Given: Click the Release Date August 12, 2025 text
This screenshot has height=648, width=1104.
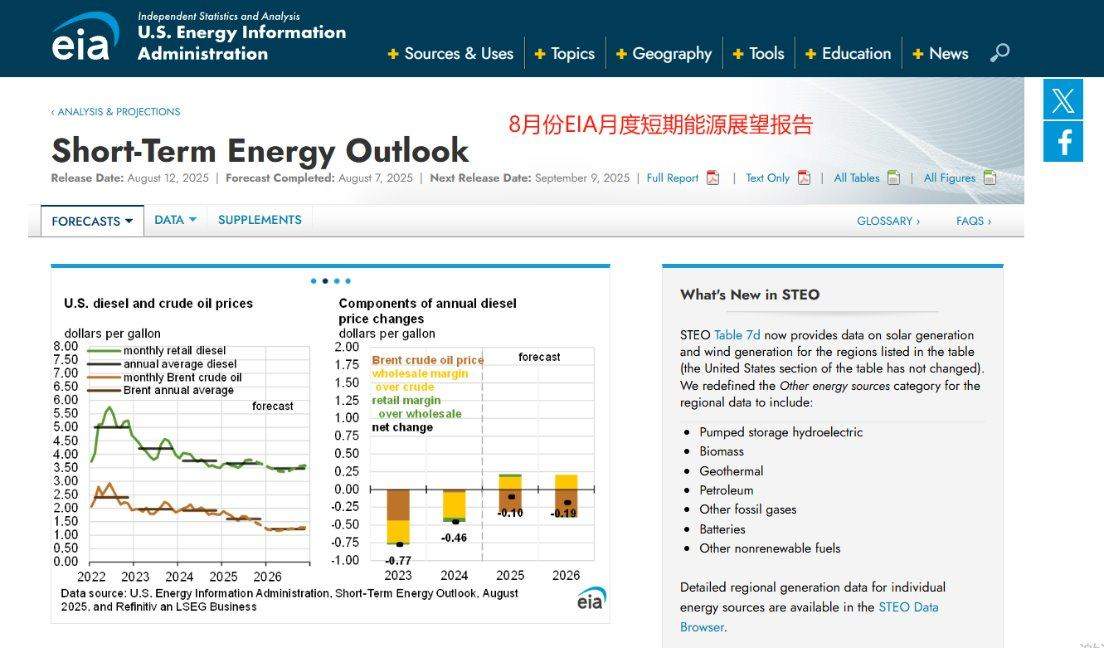Looking at the screenshot, I should click(x=130, y=178).
